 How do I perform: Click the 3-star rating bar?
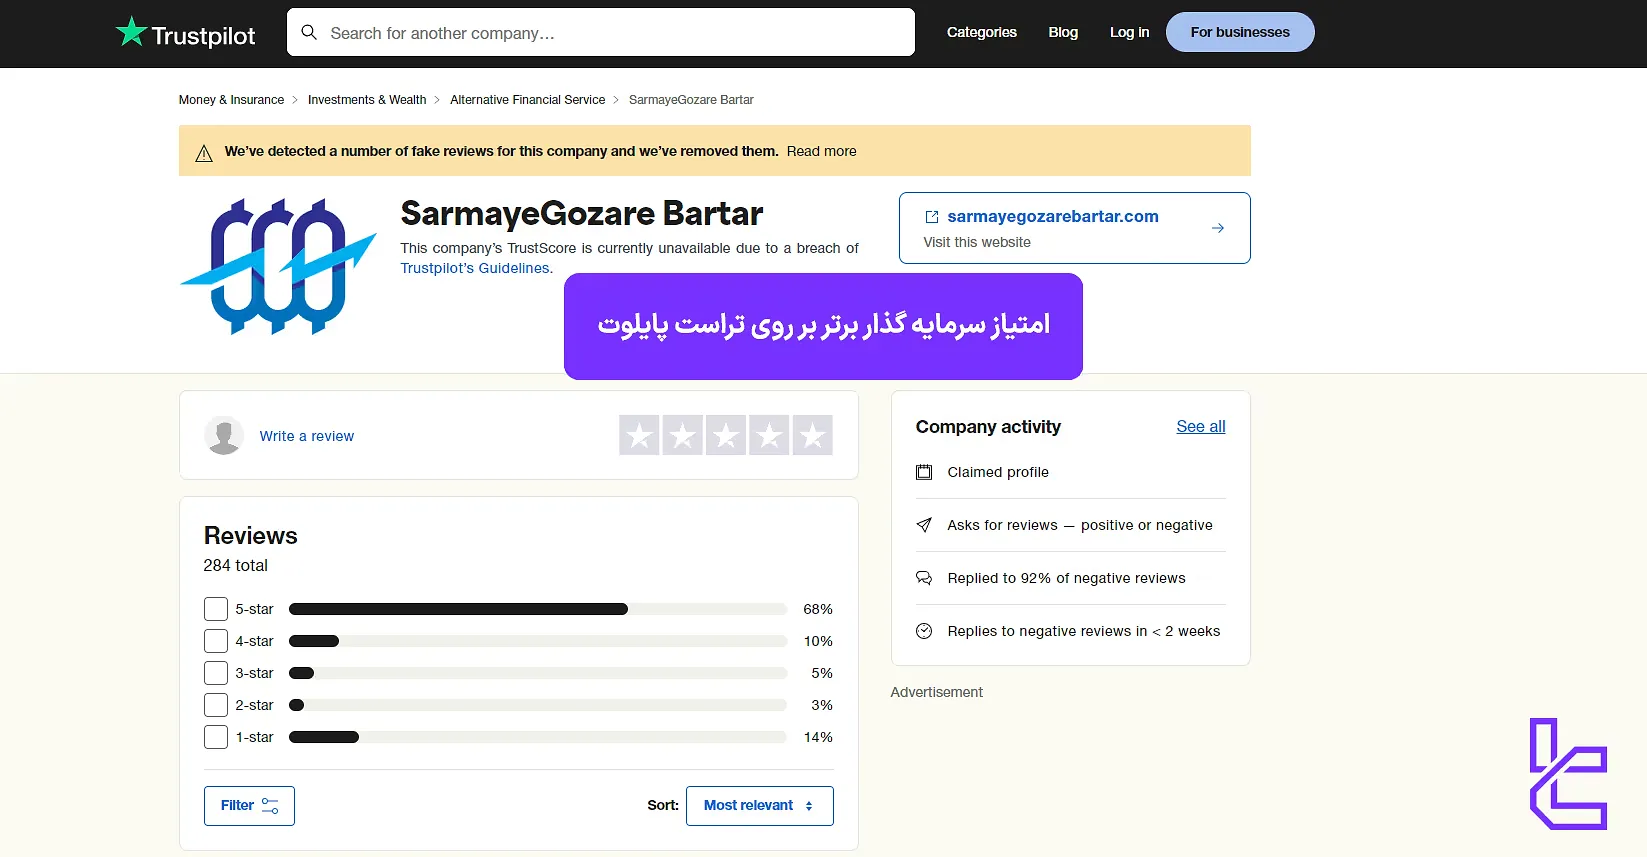coord(538,673)
